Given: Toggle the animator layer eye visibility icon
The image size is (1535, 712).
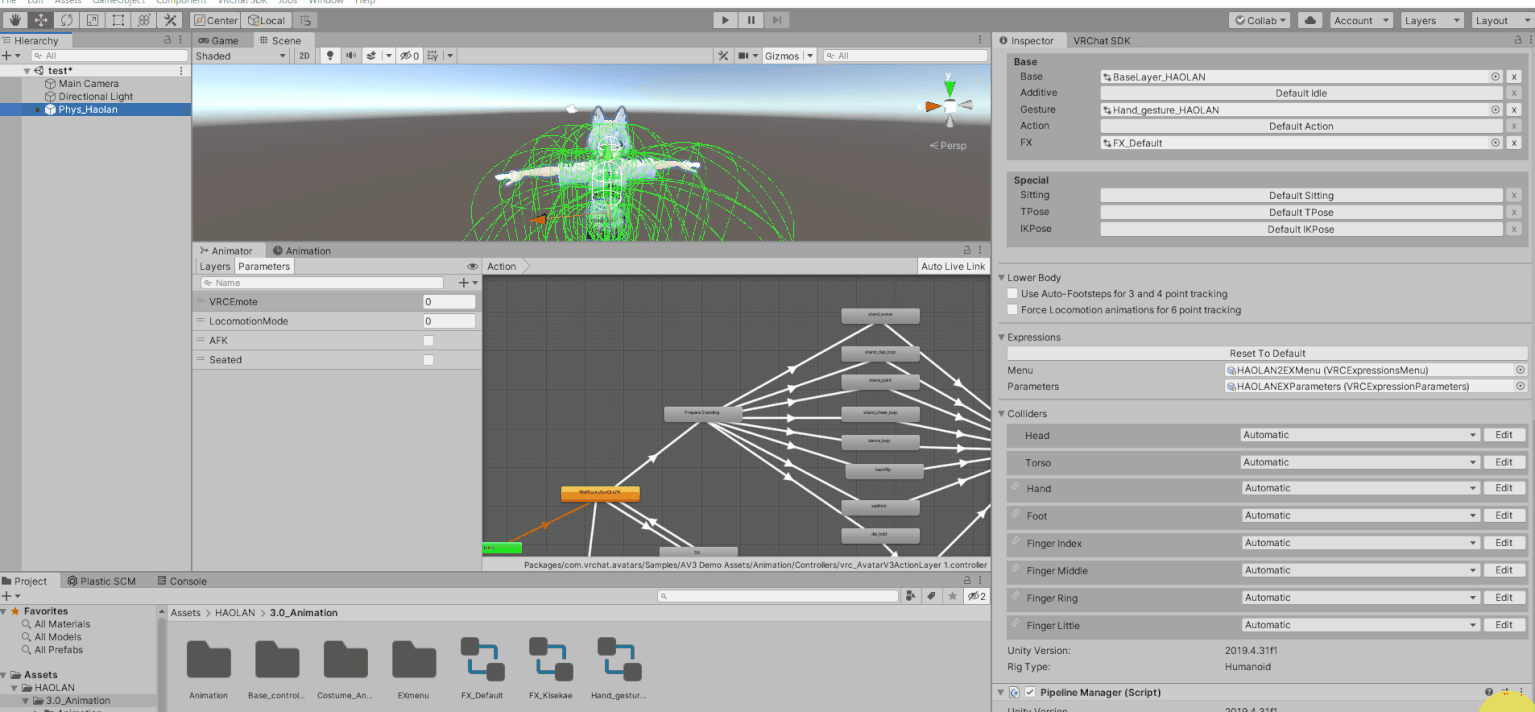Looking at the screenshot, I should 472,267.
